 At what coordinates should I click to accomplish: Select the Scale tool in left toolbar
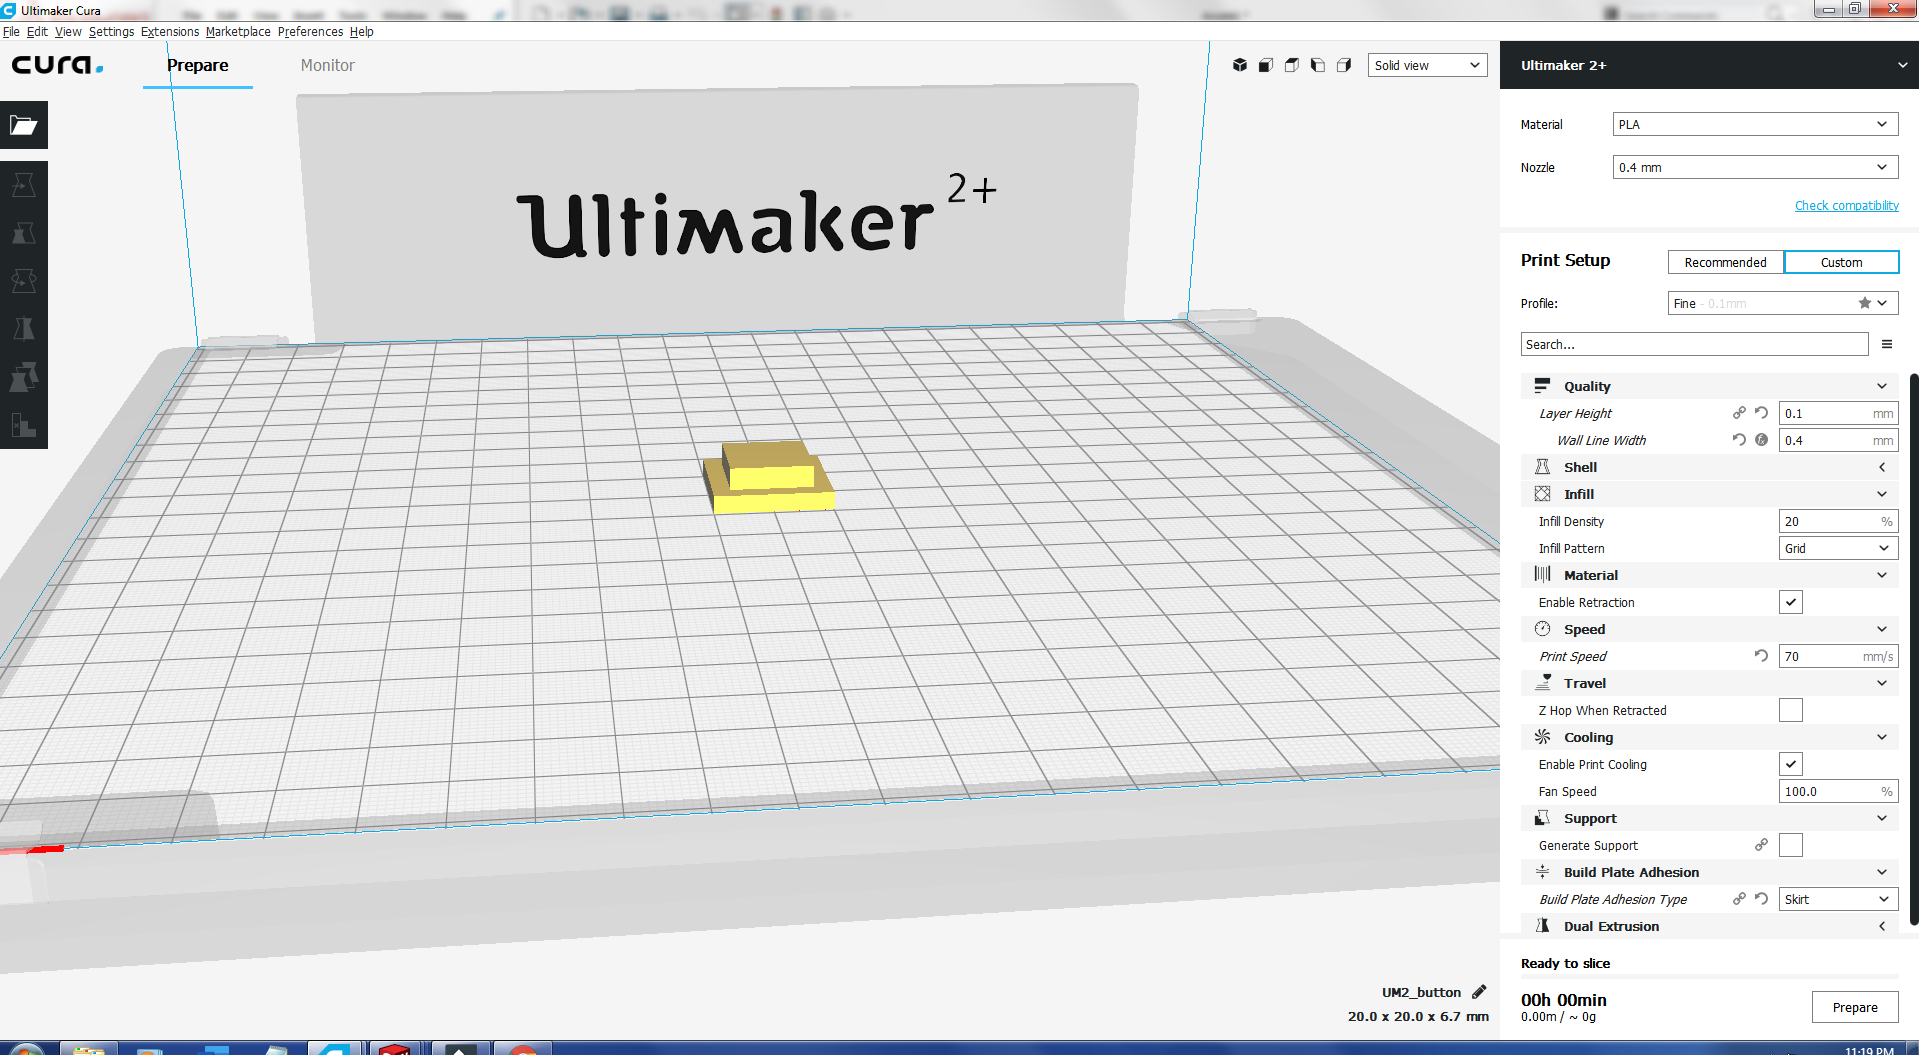point(24,233)
